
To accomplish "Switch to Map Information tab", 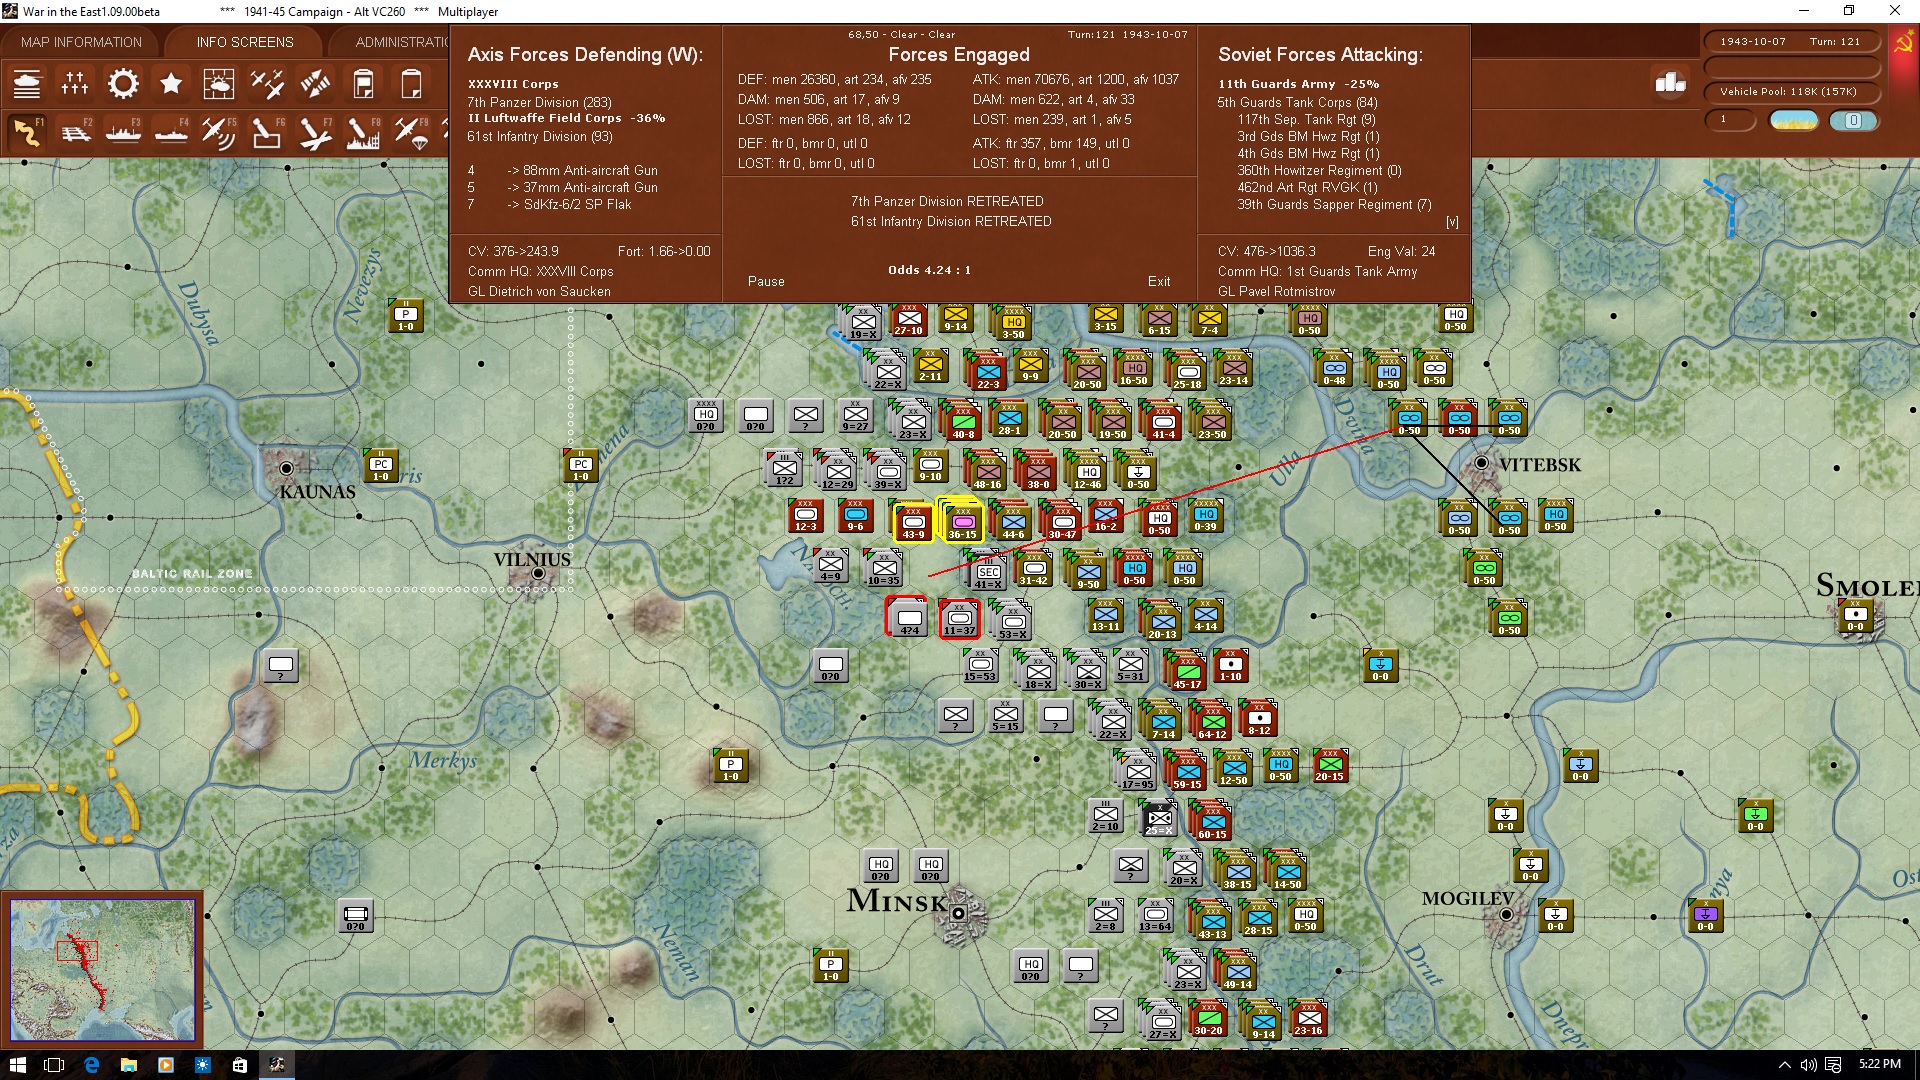I will (81, 42).
